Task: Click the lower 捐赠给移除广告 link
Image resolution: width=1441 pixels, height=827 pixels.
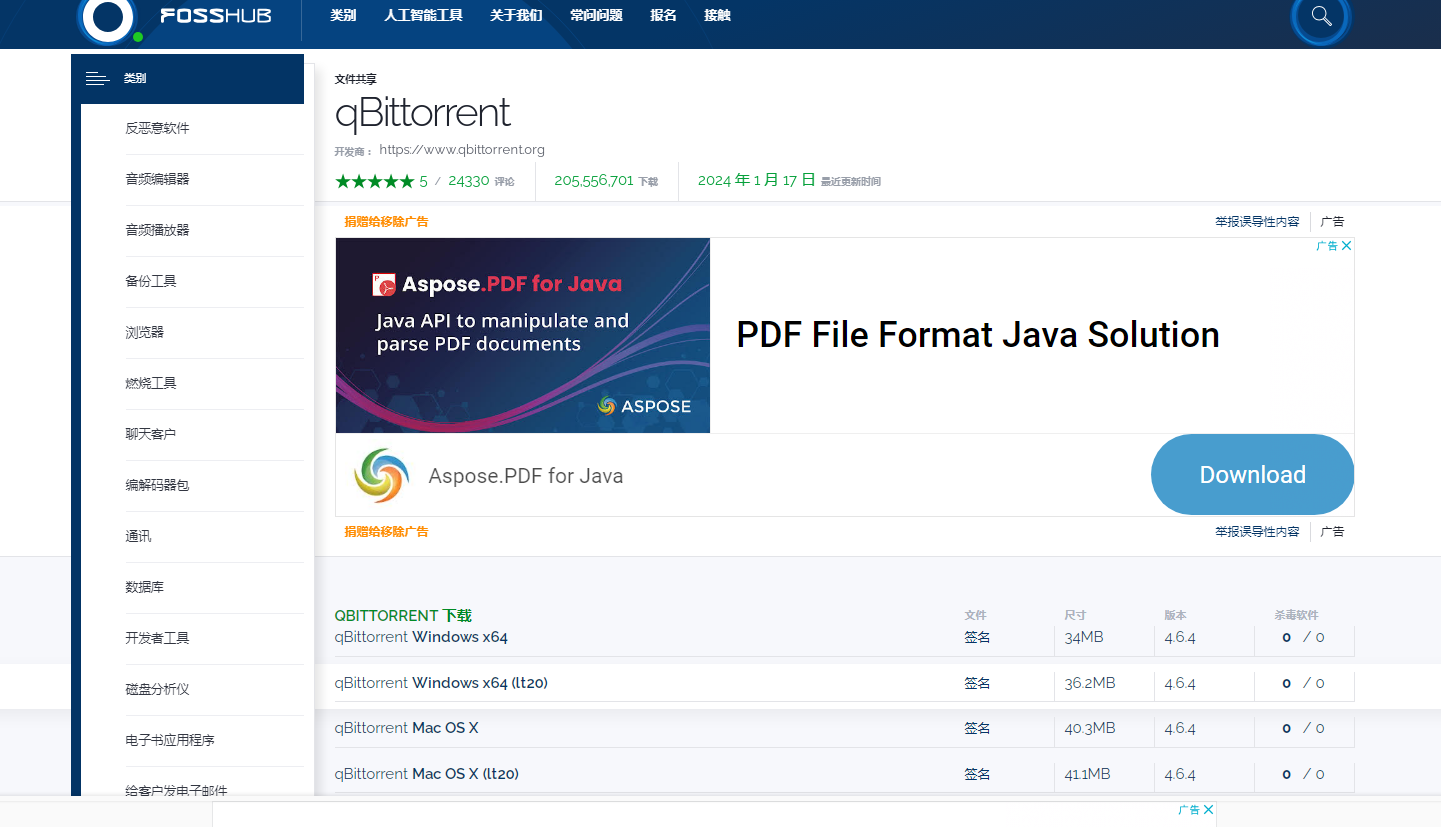Action: coord(386,532)
